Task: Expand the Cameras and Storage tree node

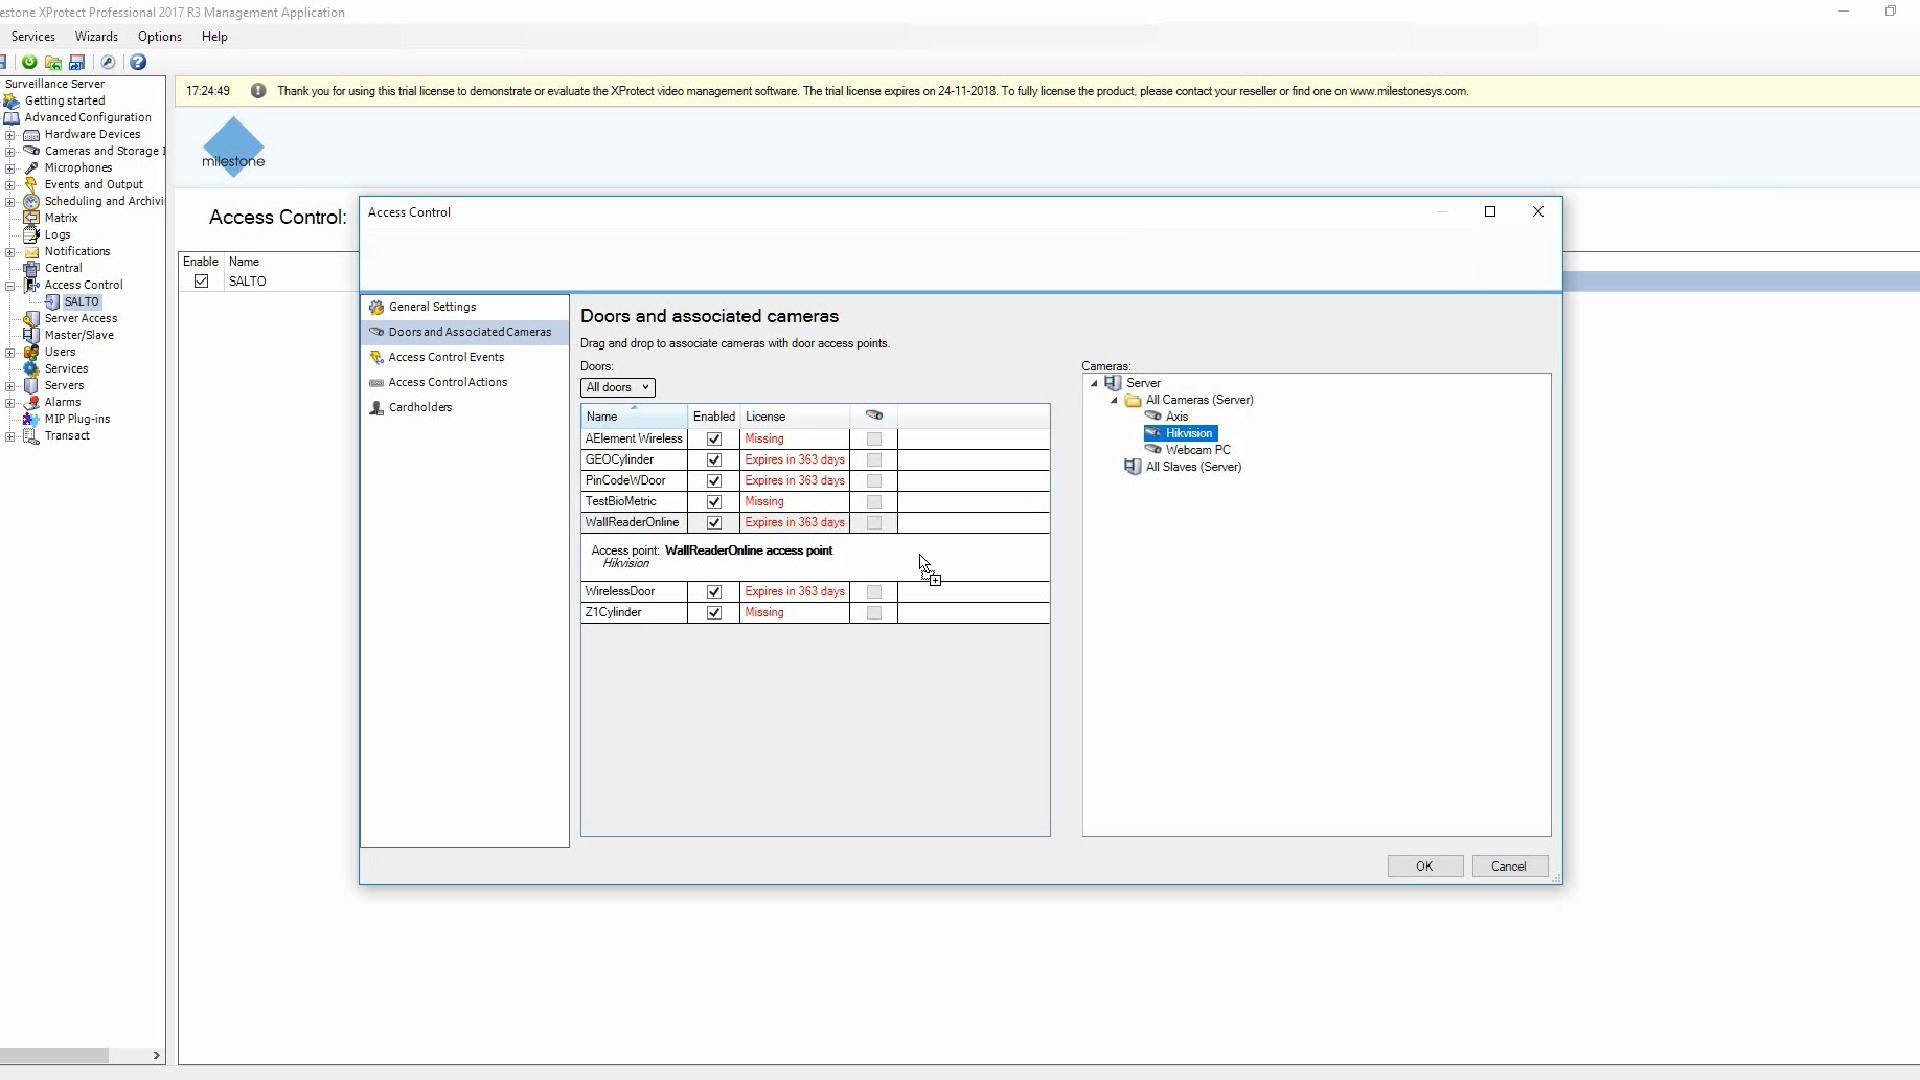Action: click(10, 152)
